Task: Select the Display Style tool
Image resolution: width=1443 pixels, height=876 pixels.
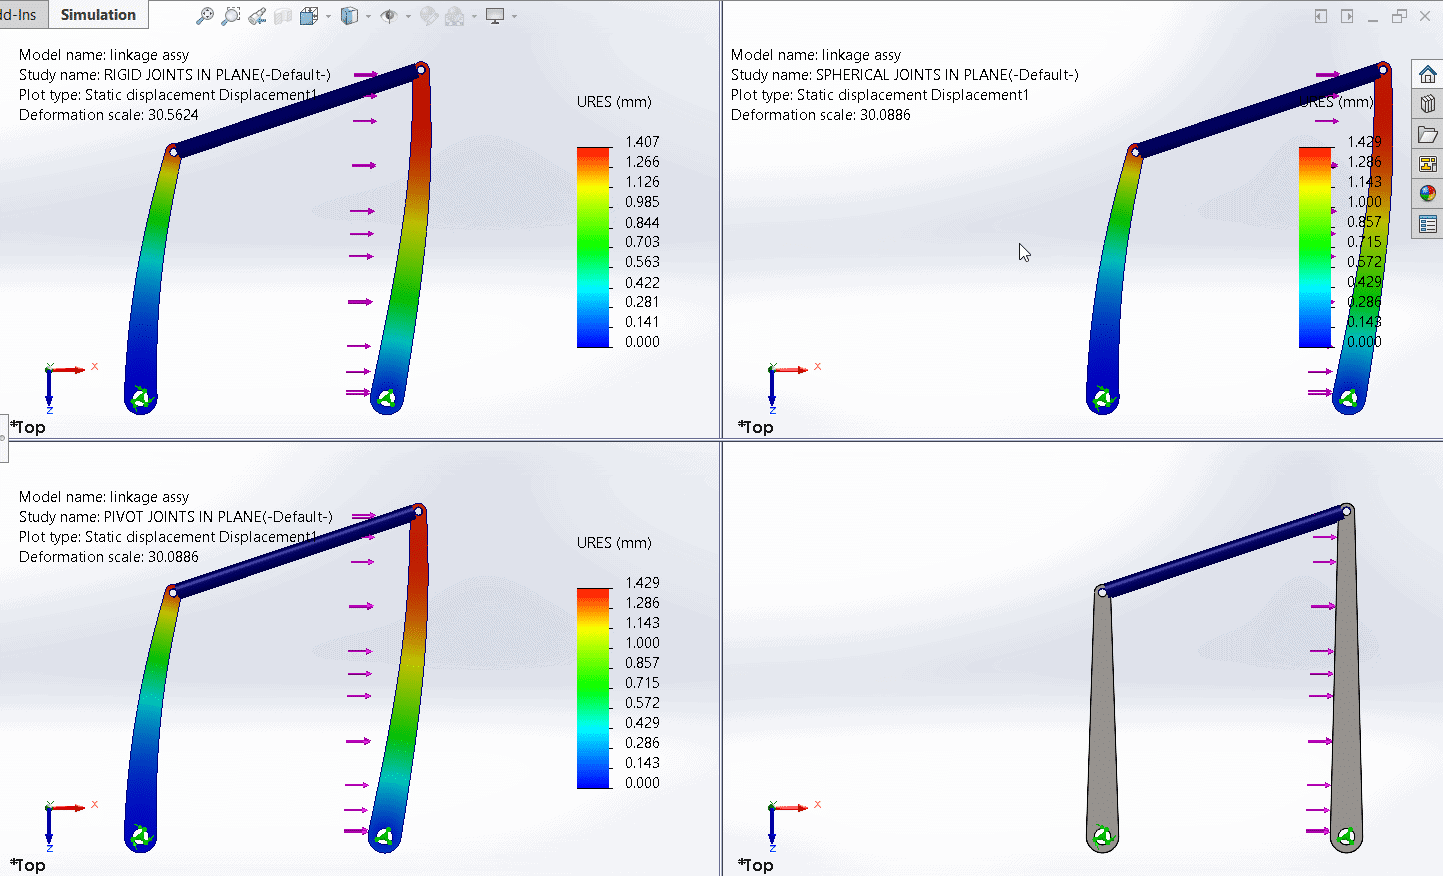Action: (350, 15)
